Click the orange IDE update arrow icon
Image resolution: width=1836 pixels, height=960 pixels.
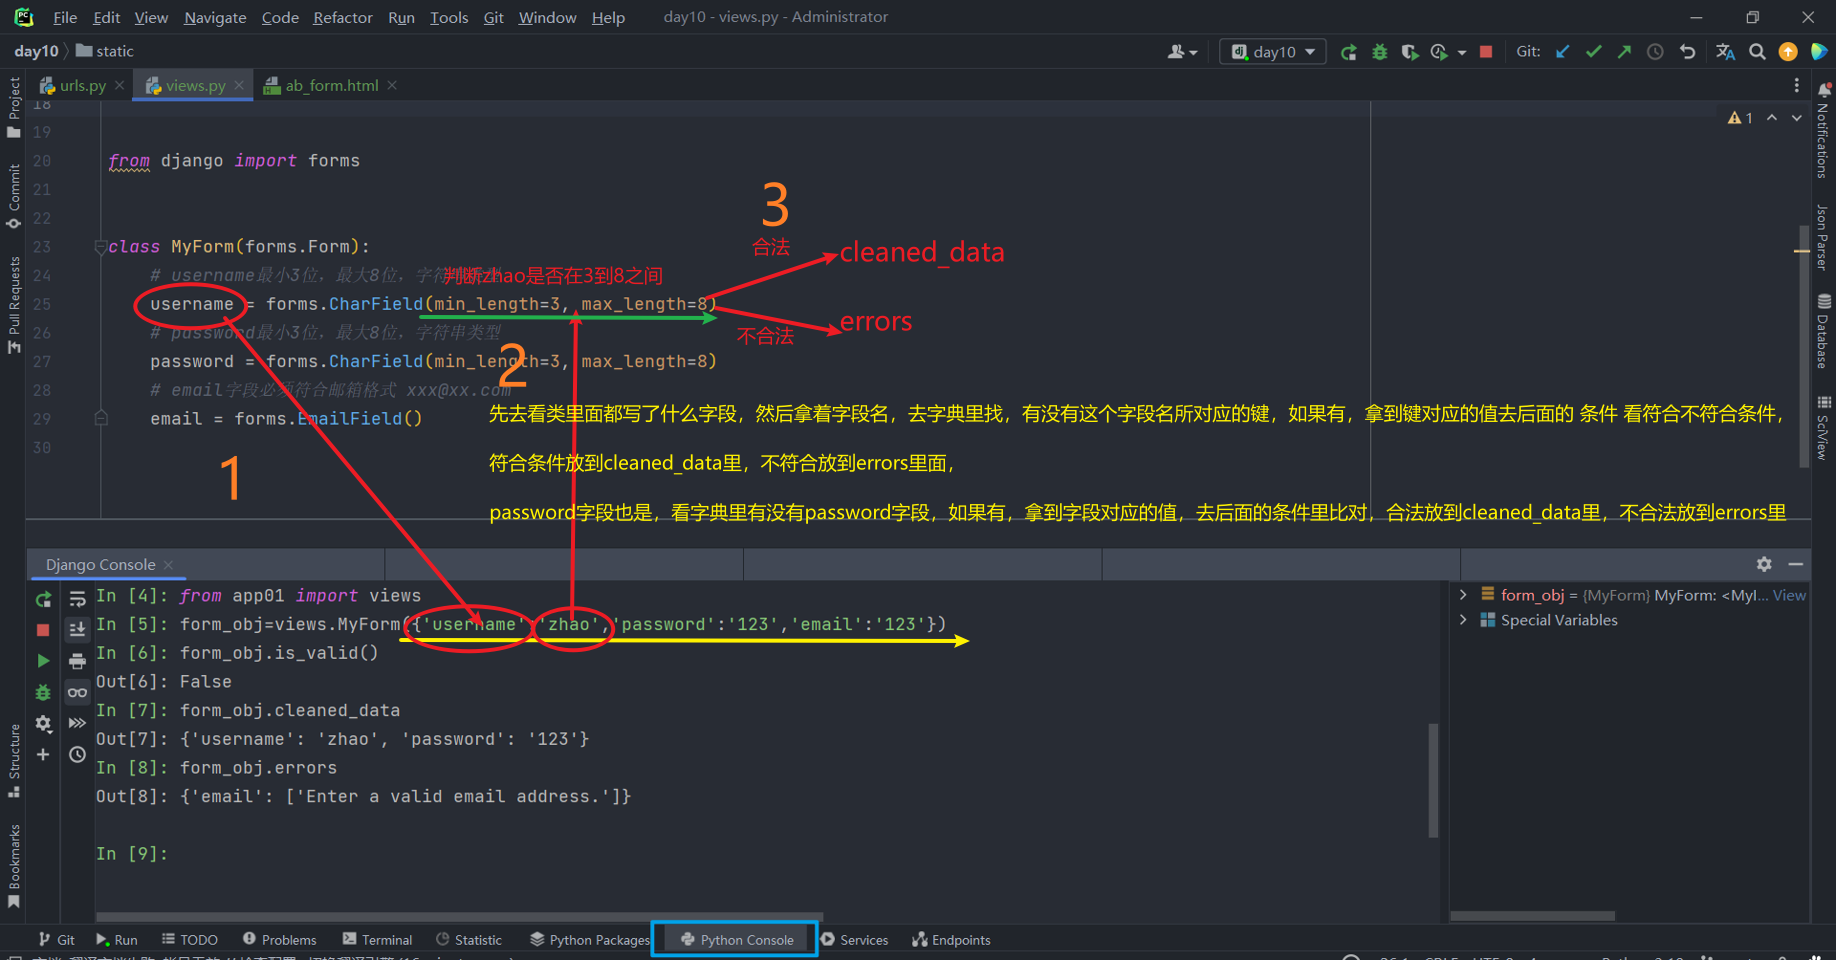[x=1788, y=52]
